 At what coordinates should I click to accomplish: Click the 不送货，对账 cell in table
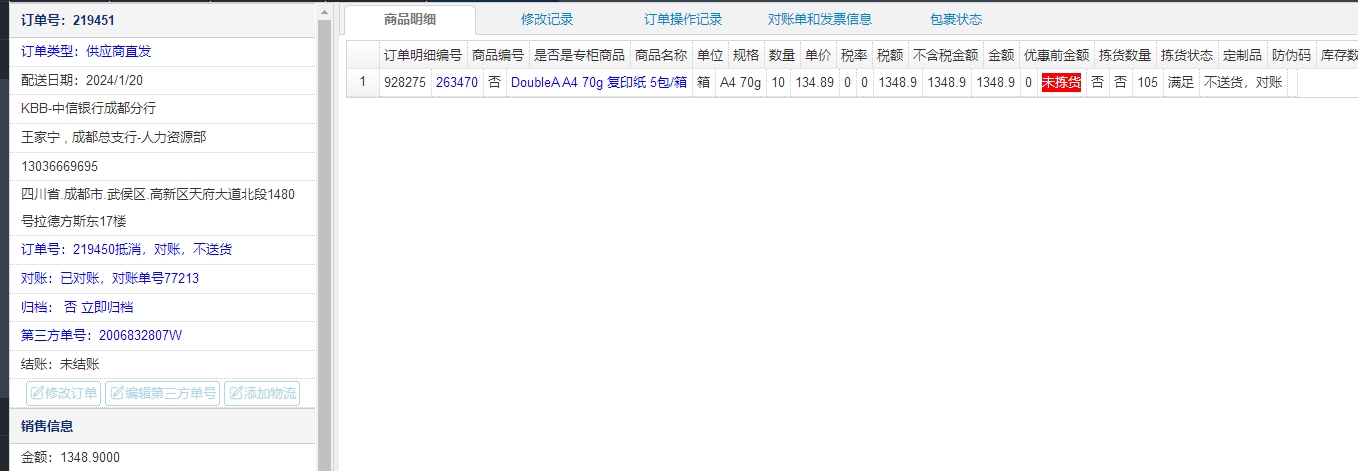pyautogui.click(x=1242, y=83)
